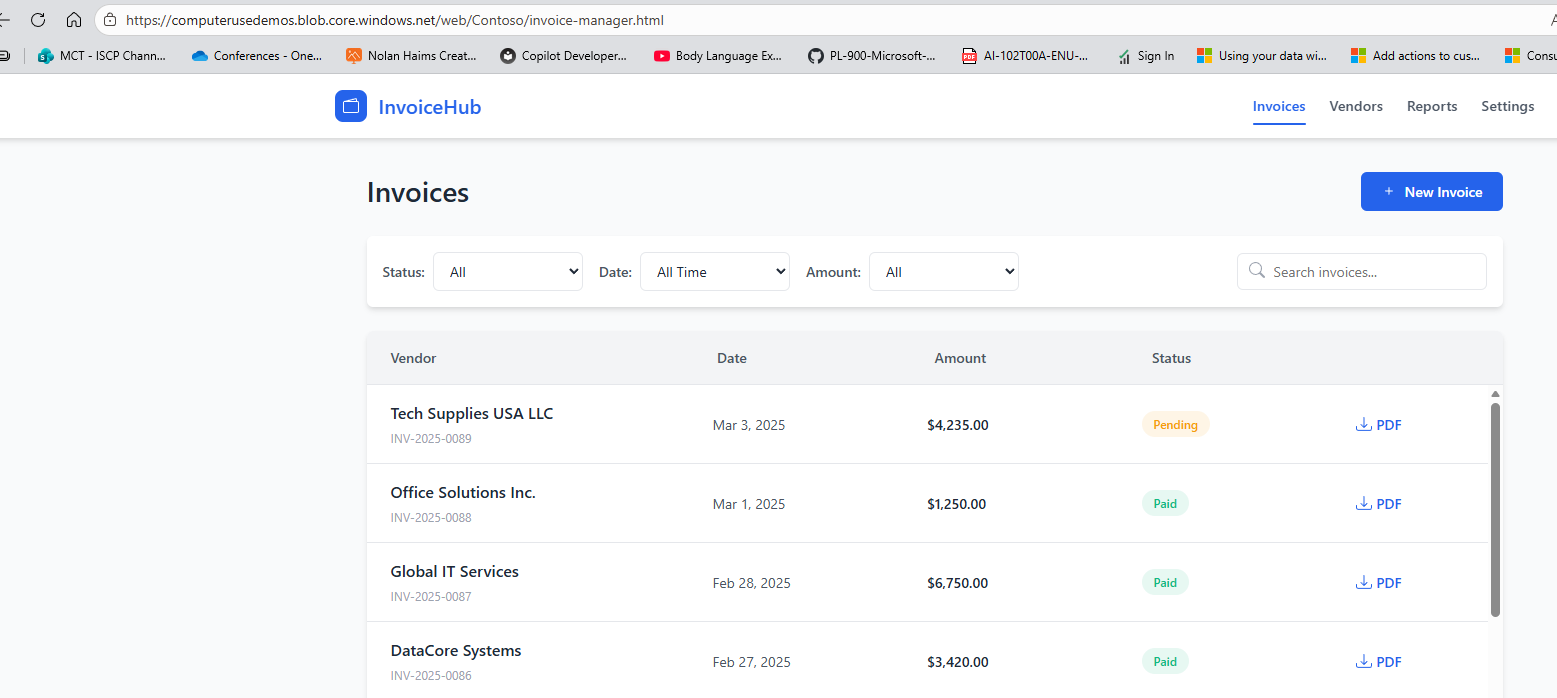Viewport: 1557px width, 698px height.
Task: Open the Amount filter dropdown
Action: pyautogui.click(x=944, y=272)
